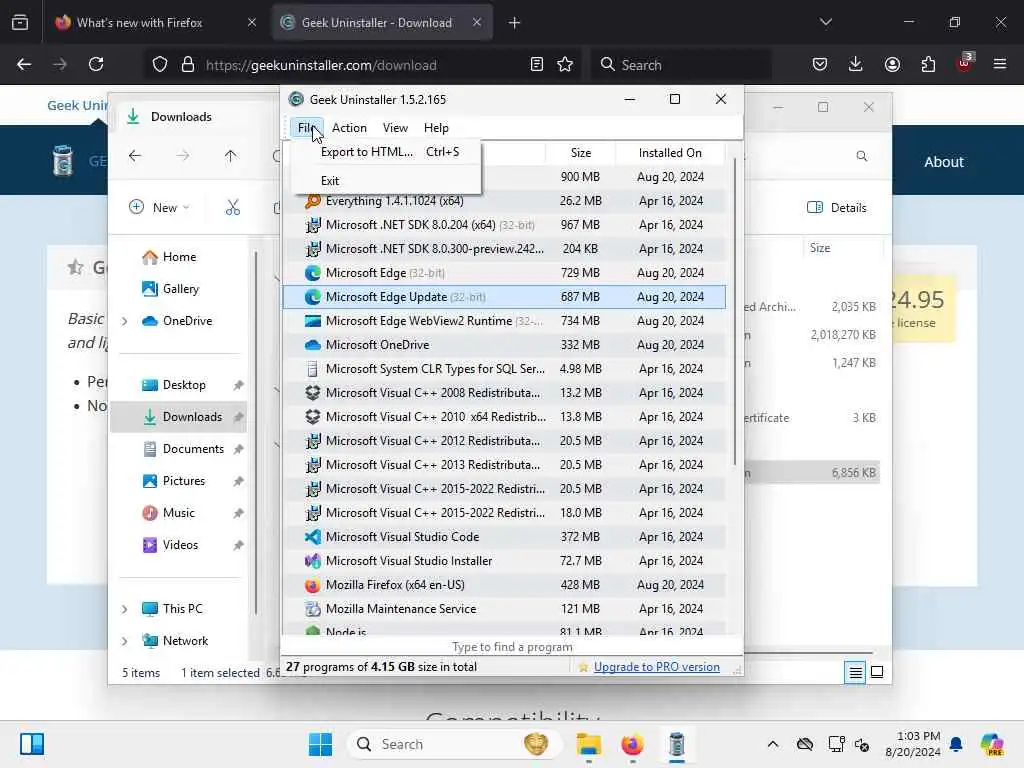1024x768 pixels.
Task: Open the Upgrade to PRO version link
Action: (656, 667)
